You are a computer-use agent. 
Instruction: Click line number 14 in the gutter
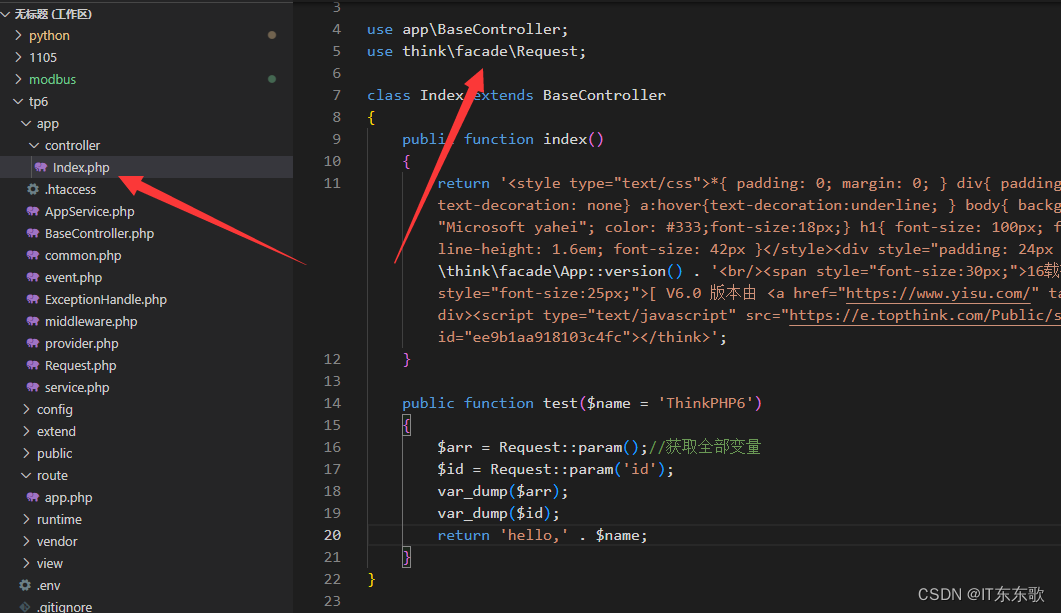332,403
